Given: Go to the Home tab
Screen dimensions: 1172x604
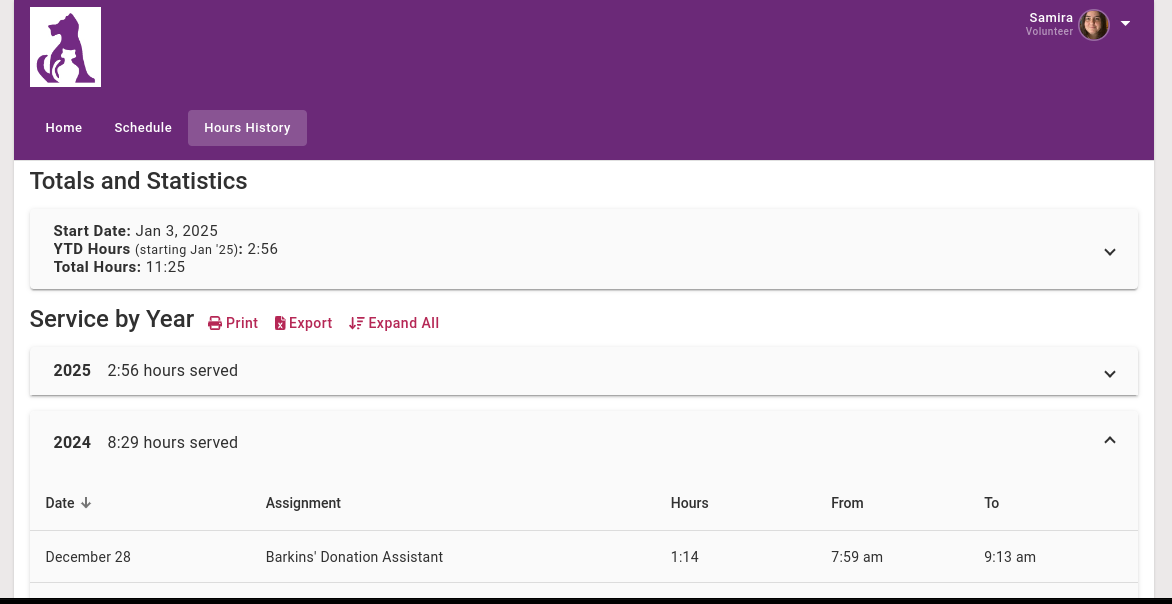Looking at the screenshot, I should (x=64, y=128).
